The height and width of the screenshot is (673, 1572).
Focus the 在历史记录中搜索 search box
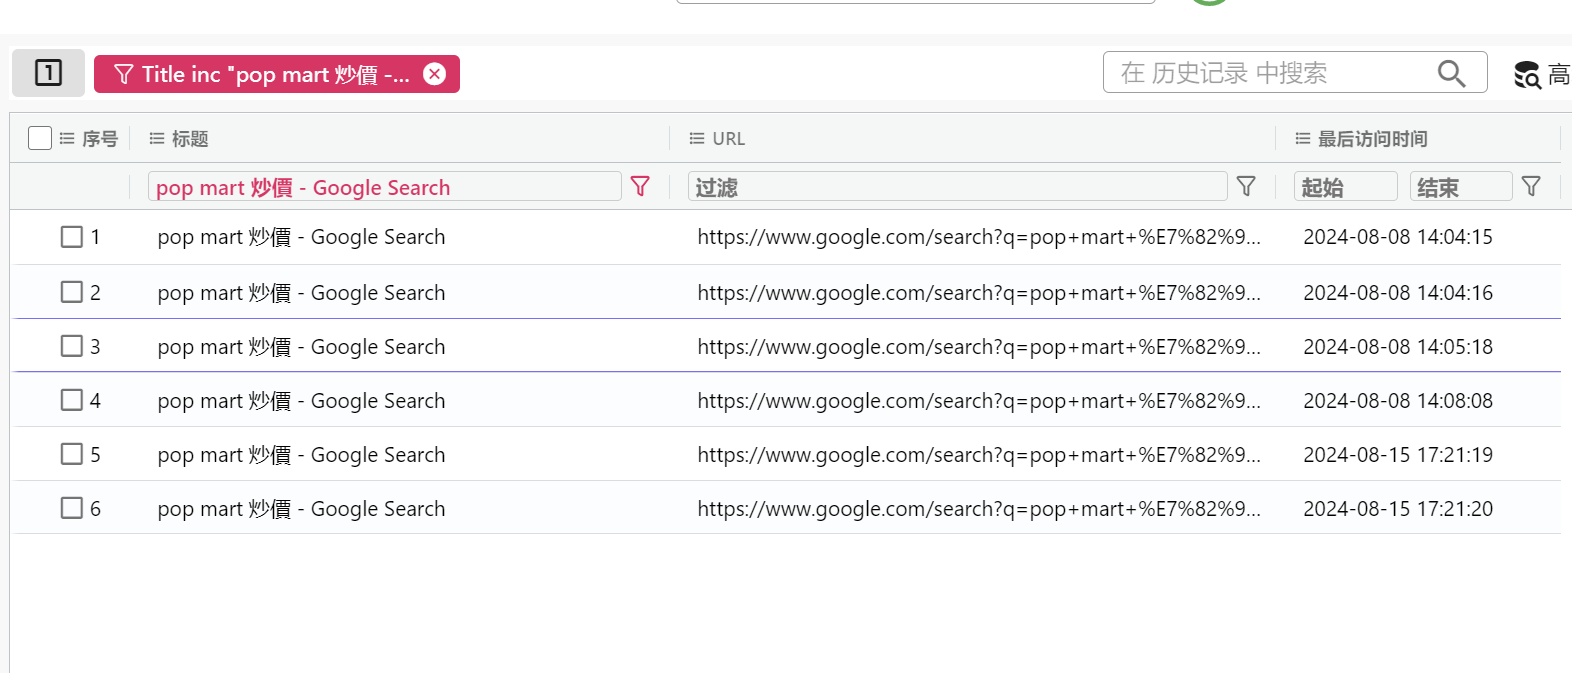1270,73
